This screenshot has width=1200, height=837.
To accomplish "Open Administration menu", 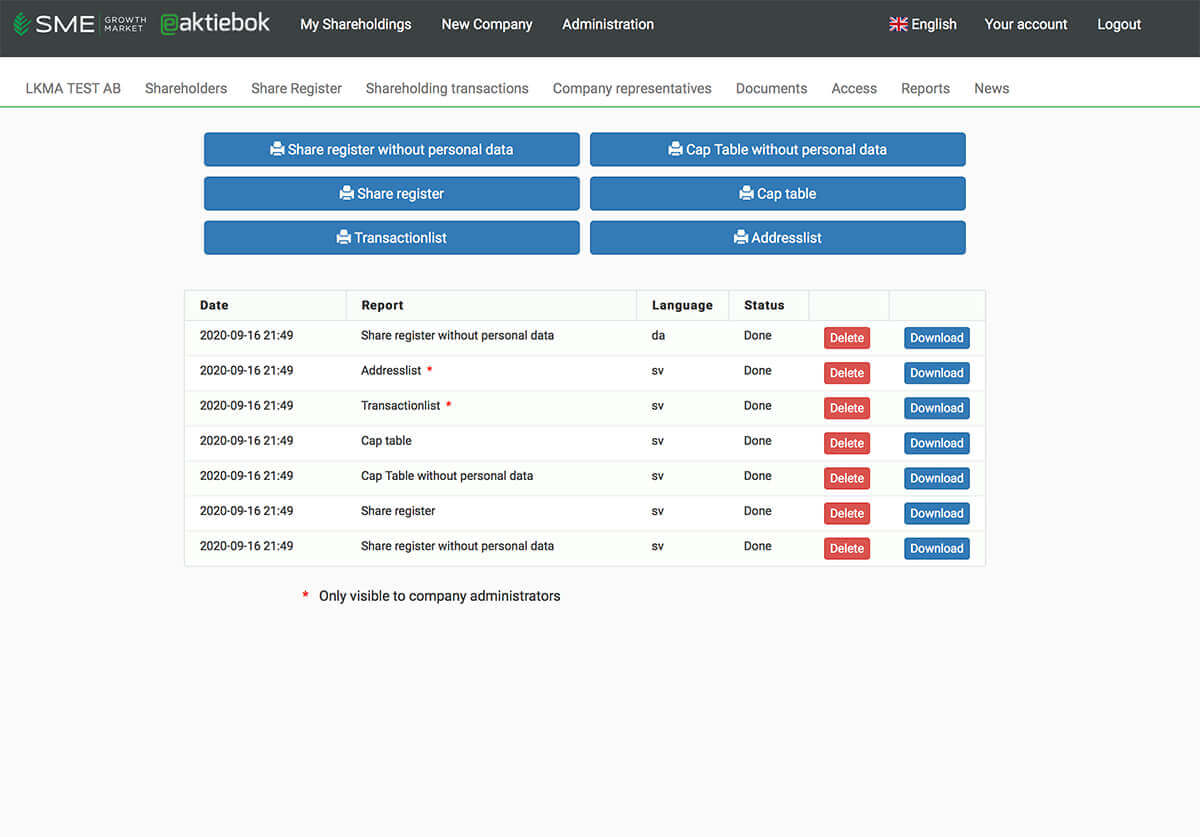I will [x=608, y=24].
